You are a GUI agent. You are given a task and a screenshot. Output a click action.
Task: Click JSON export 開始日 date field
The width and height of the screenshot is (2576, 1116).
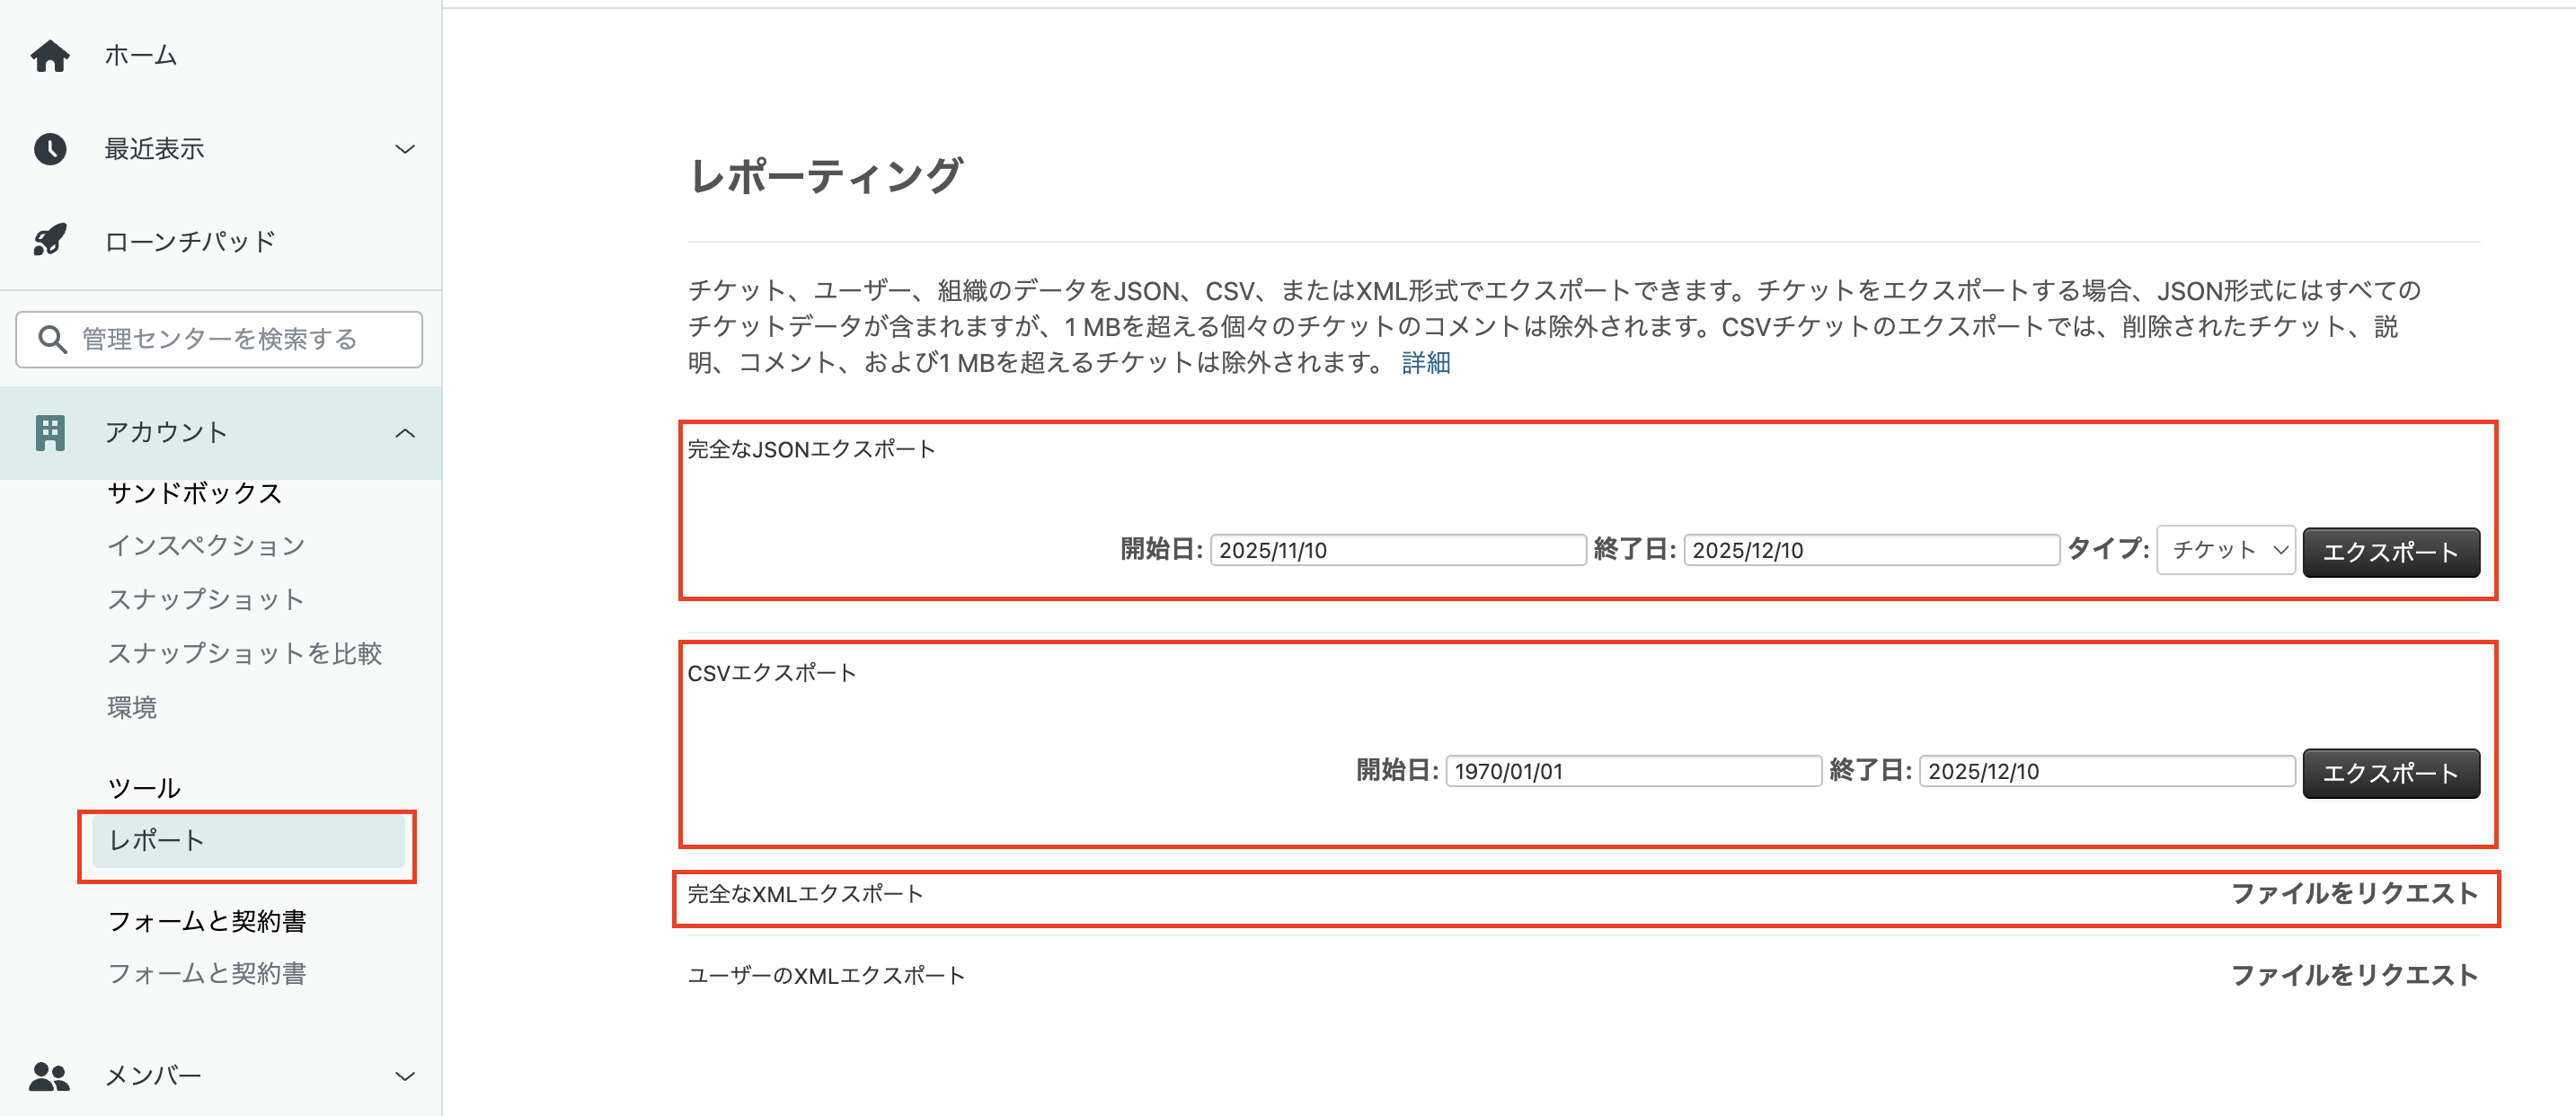[x=1398, y=550]
